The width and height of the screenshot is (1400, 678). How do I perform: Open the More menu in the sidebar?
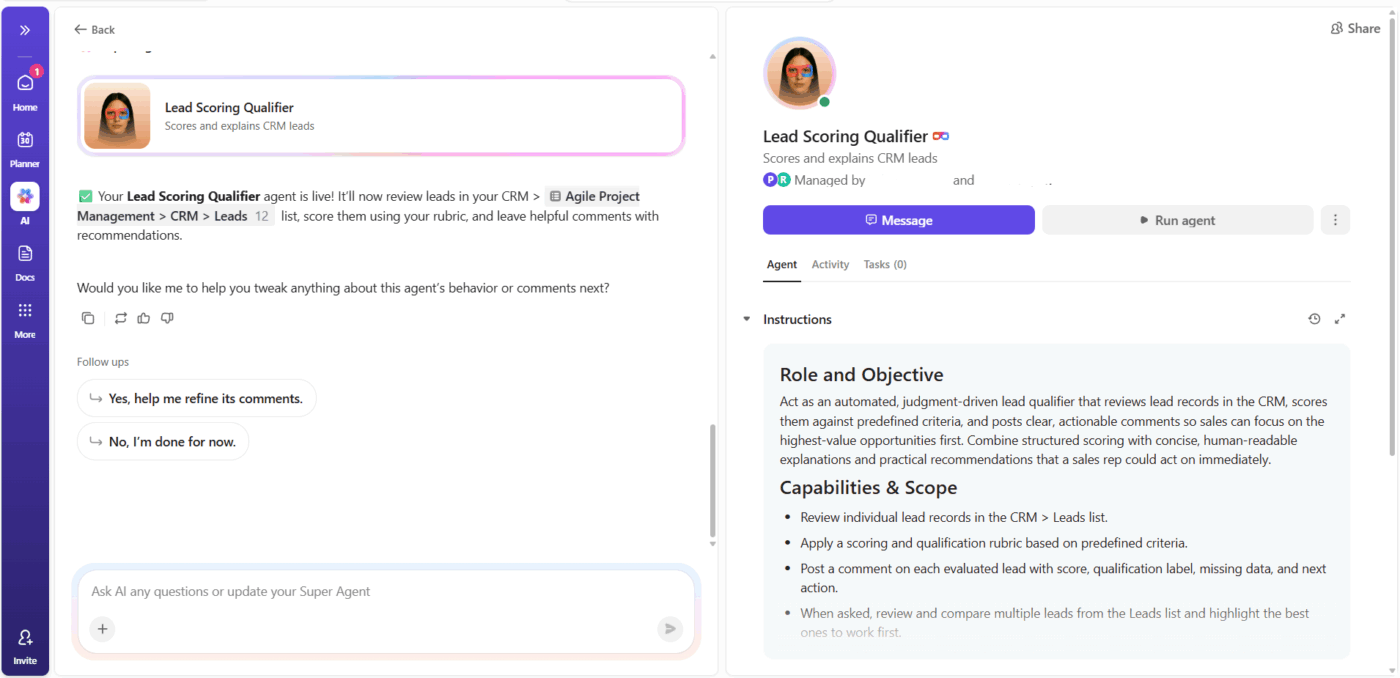point(24,318)
